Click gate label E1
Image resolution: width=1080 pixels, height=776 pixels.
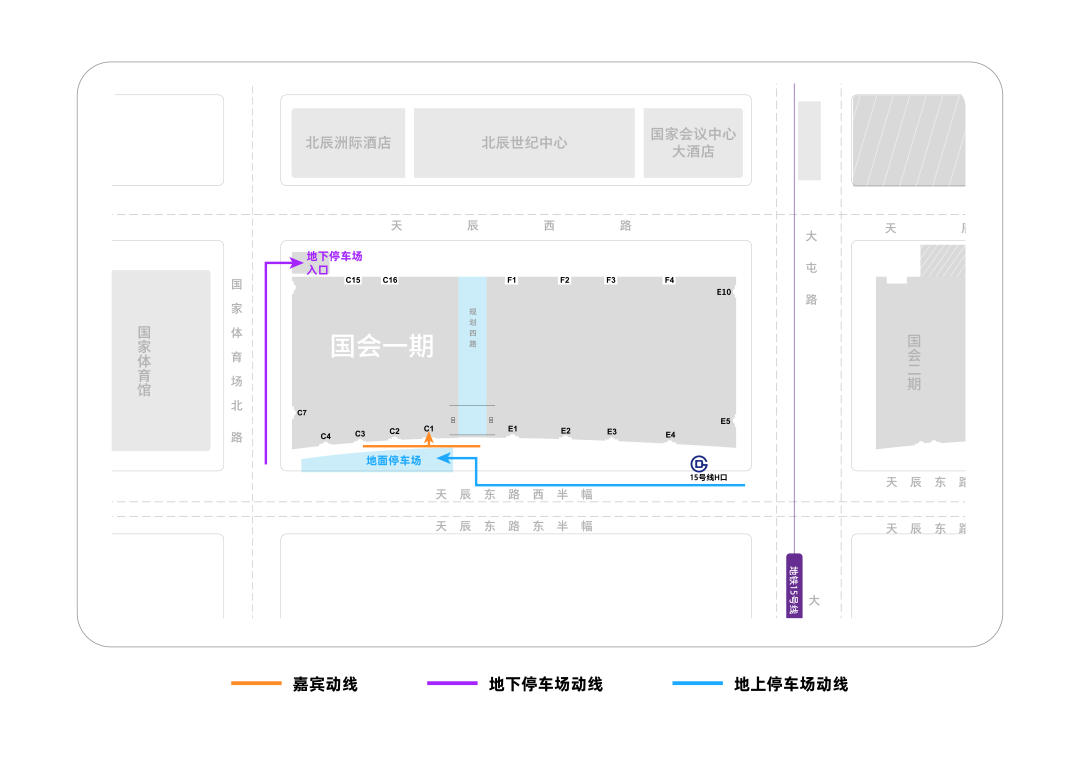click(x=512, y=429)
